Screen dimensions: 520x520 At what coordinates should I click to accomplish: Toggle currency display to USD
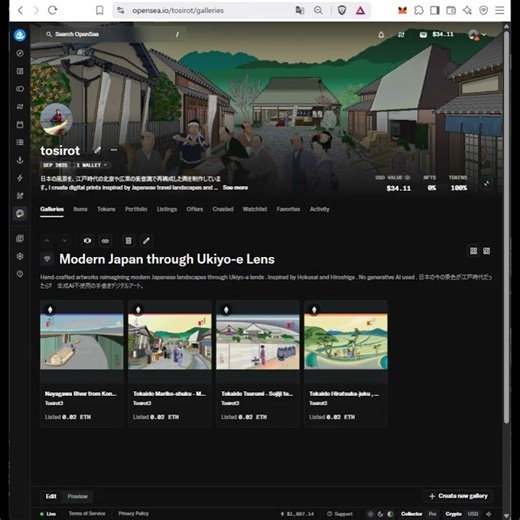(473, 514)
